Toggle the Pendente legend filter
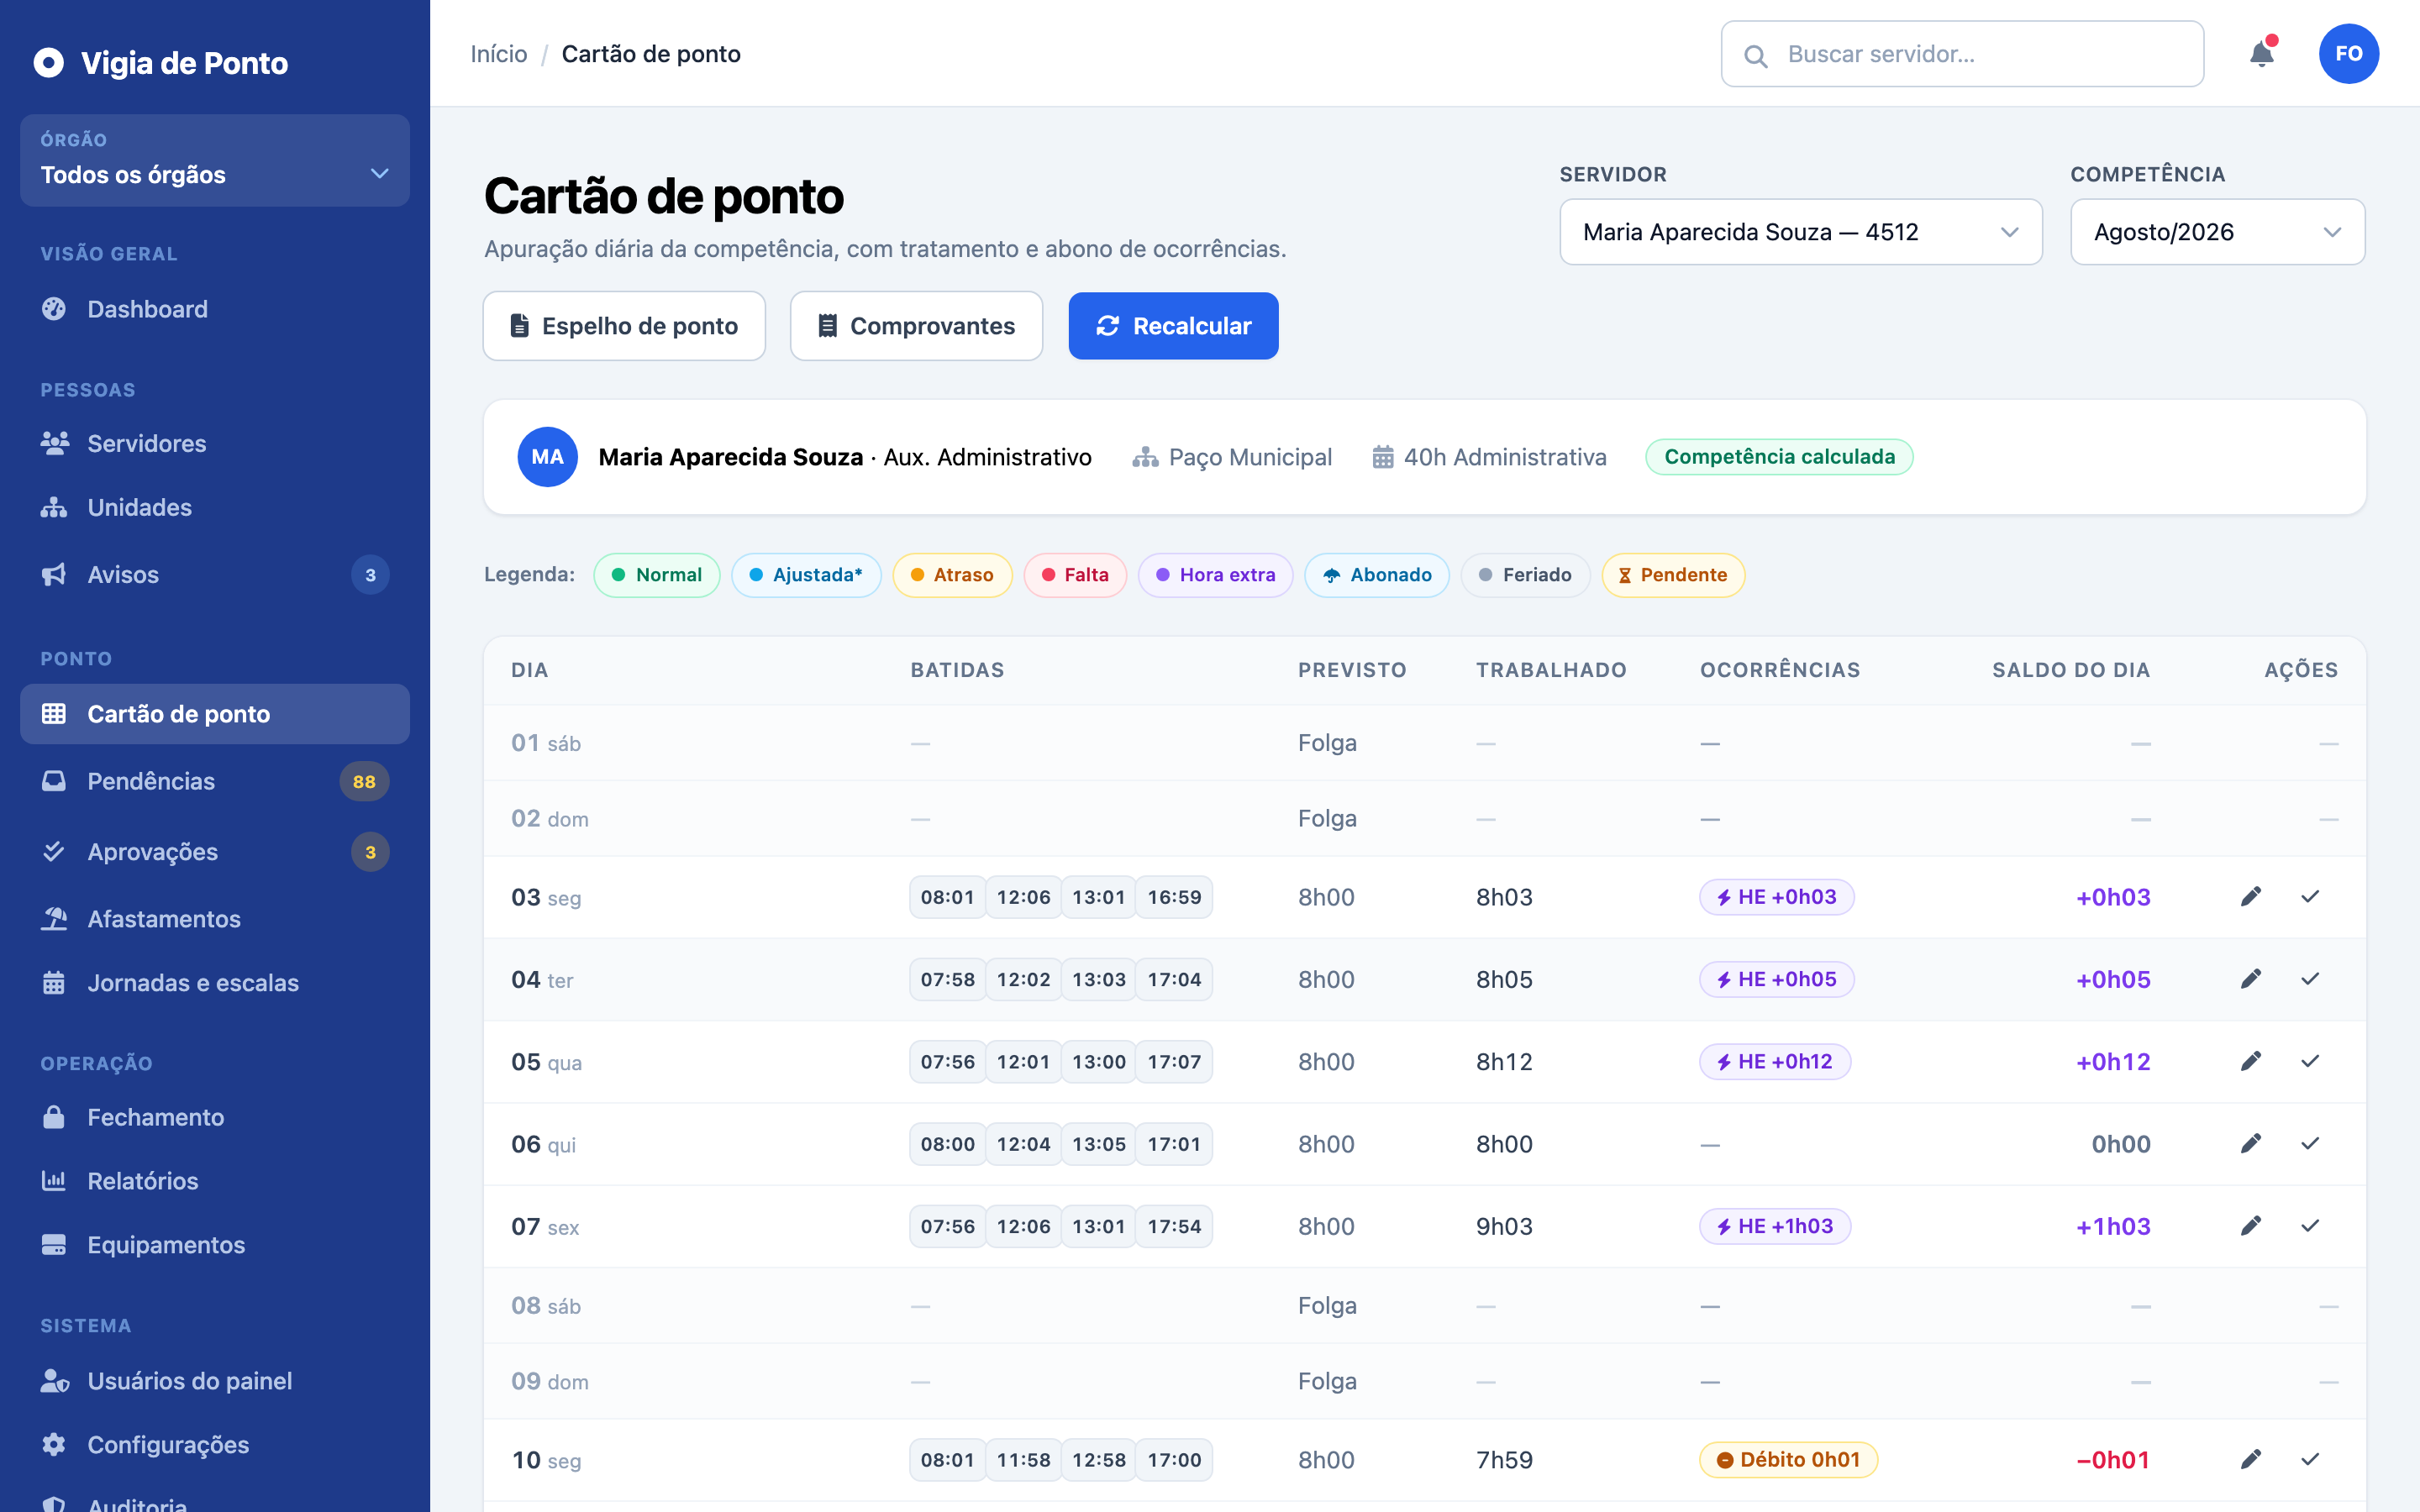Screen dimensions: 2420x1512 (1673, 575)
